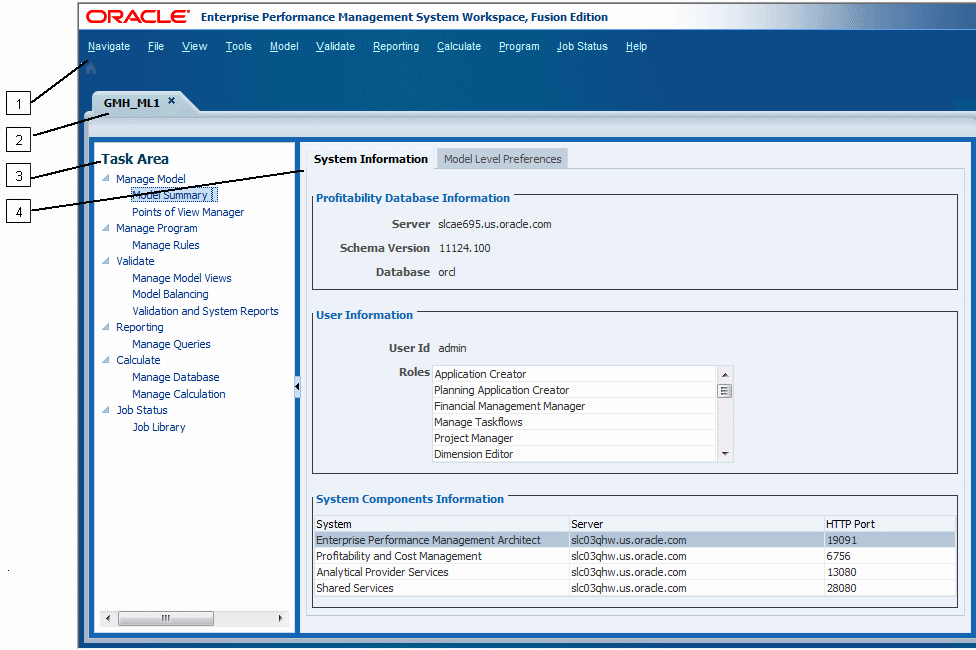Screen dimensions: 976x650
Task: Open the Help menu
Action: pyautogui.click(x=636, y=47)
